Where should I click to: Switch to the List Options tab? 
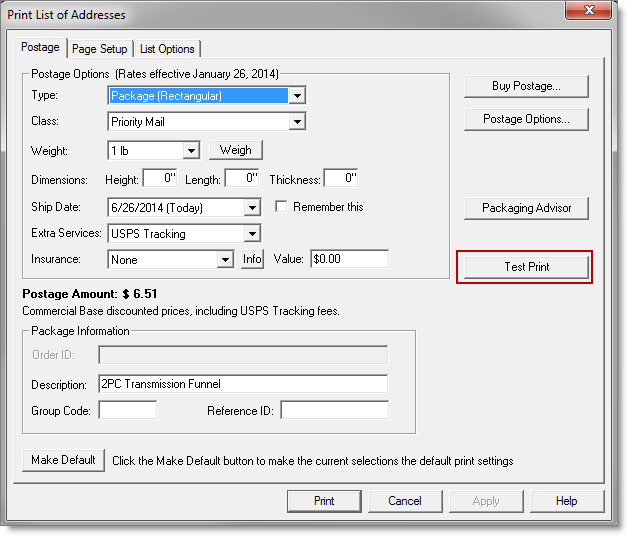(x=168, y=49)
